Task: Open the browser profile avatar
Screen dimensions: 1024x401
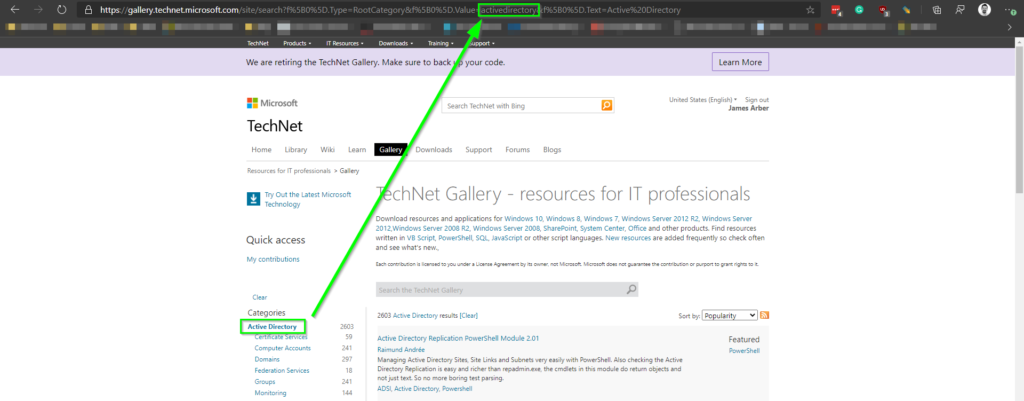Action: 984,10
